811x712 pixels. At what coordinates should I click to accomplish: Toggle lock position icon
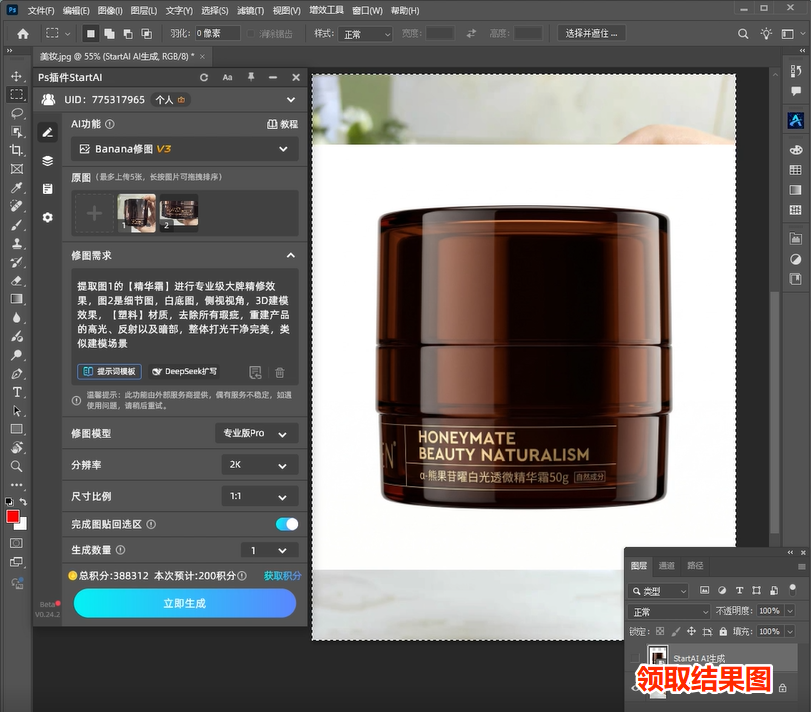(x=691, y=631)
